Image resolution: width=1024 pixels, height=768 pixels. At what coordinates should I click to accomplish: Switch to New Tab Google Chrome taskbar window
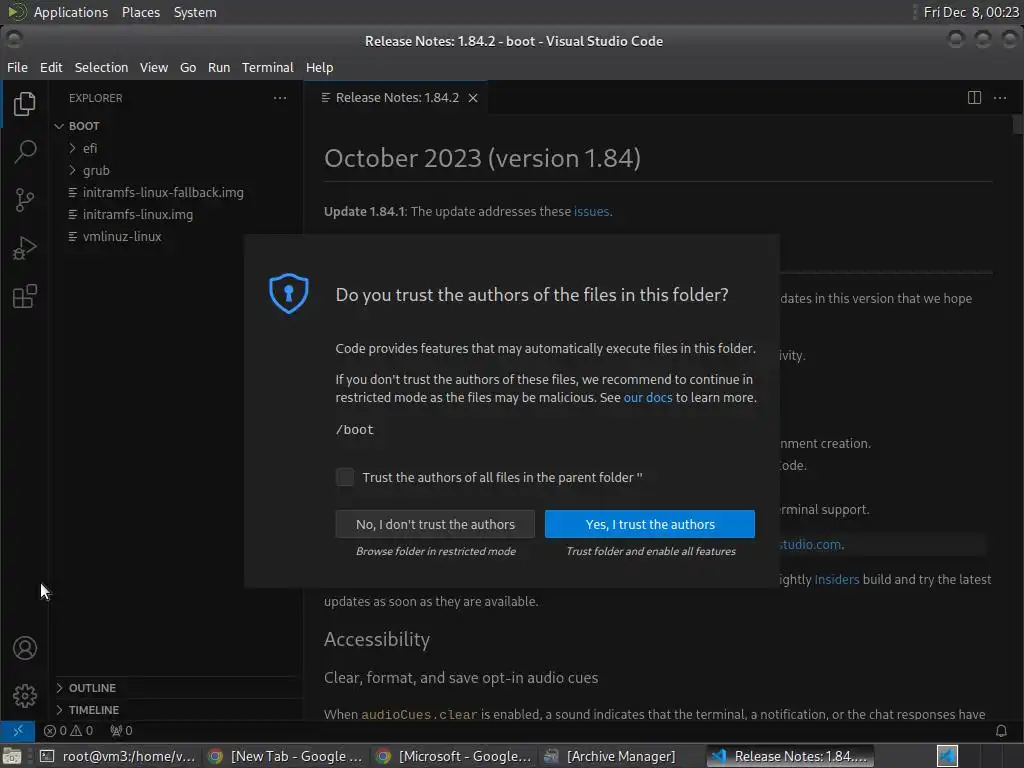pos(285,756)
